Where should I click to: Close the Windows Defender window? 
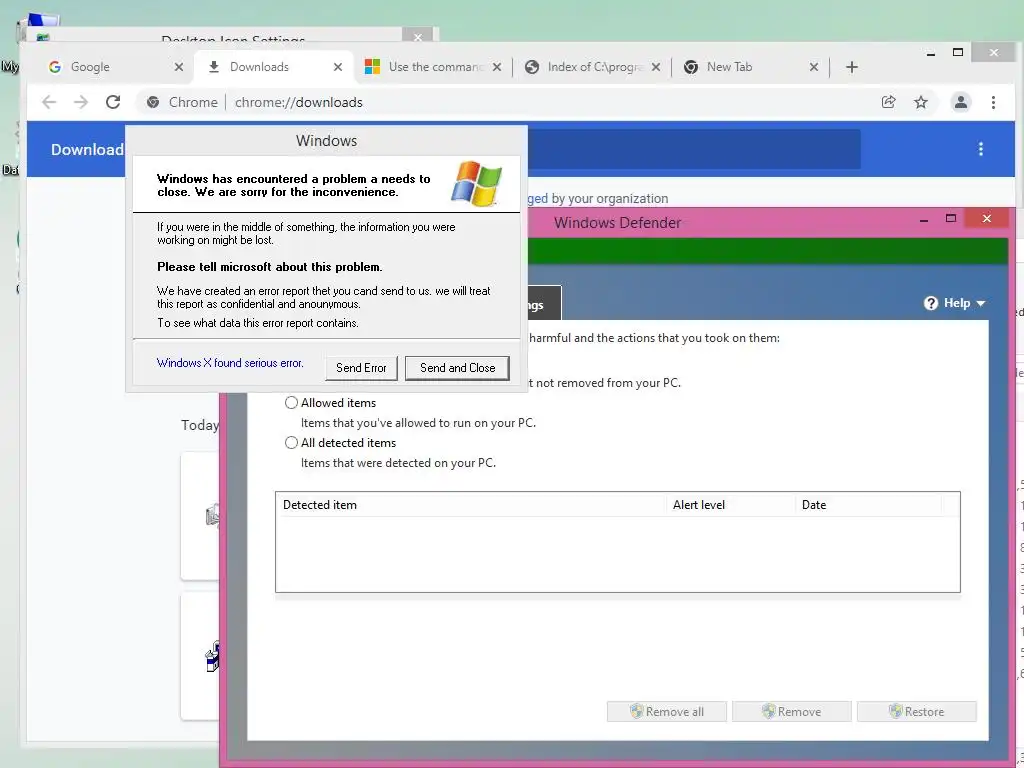tap(987, 218)
